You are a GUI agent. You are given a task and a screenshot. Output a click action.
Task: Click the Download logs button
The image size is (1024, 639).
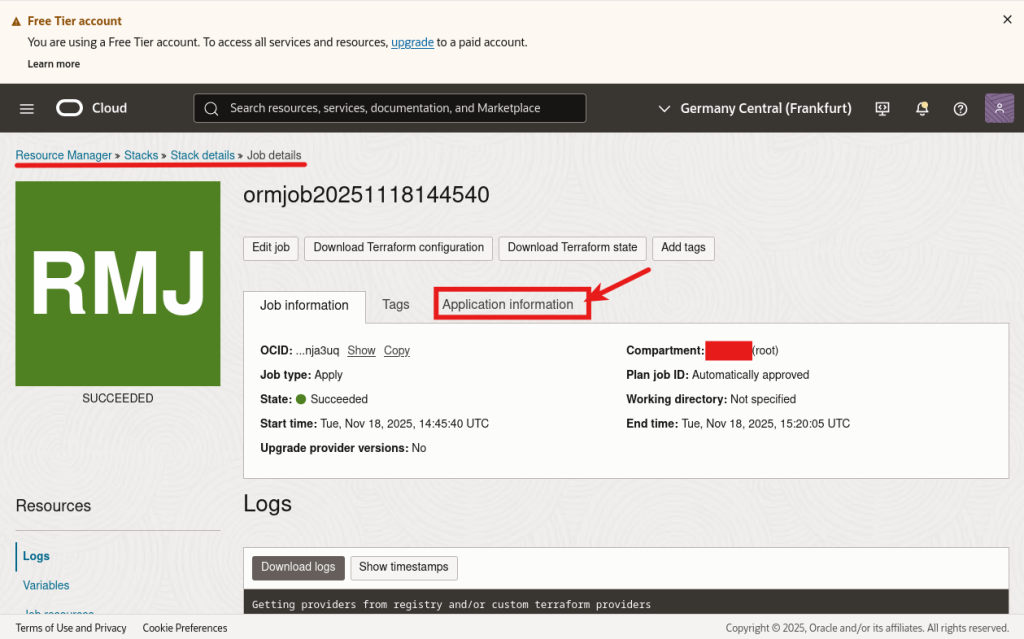pos(298,567)
